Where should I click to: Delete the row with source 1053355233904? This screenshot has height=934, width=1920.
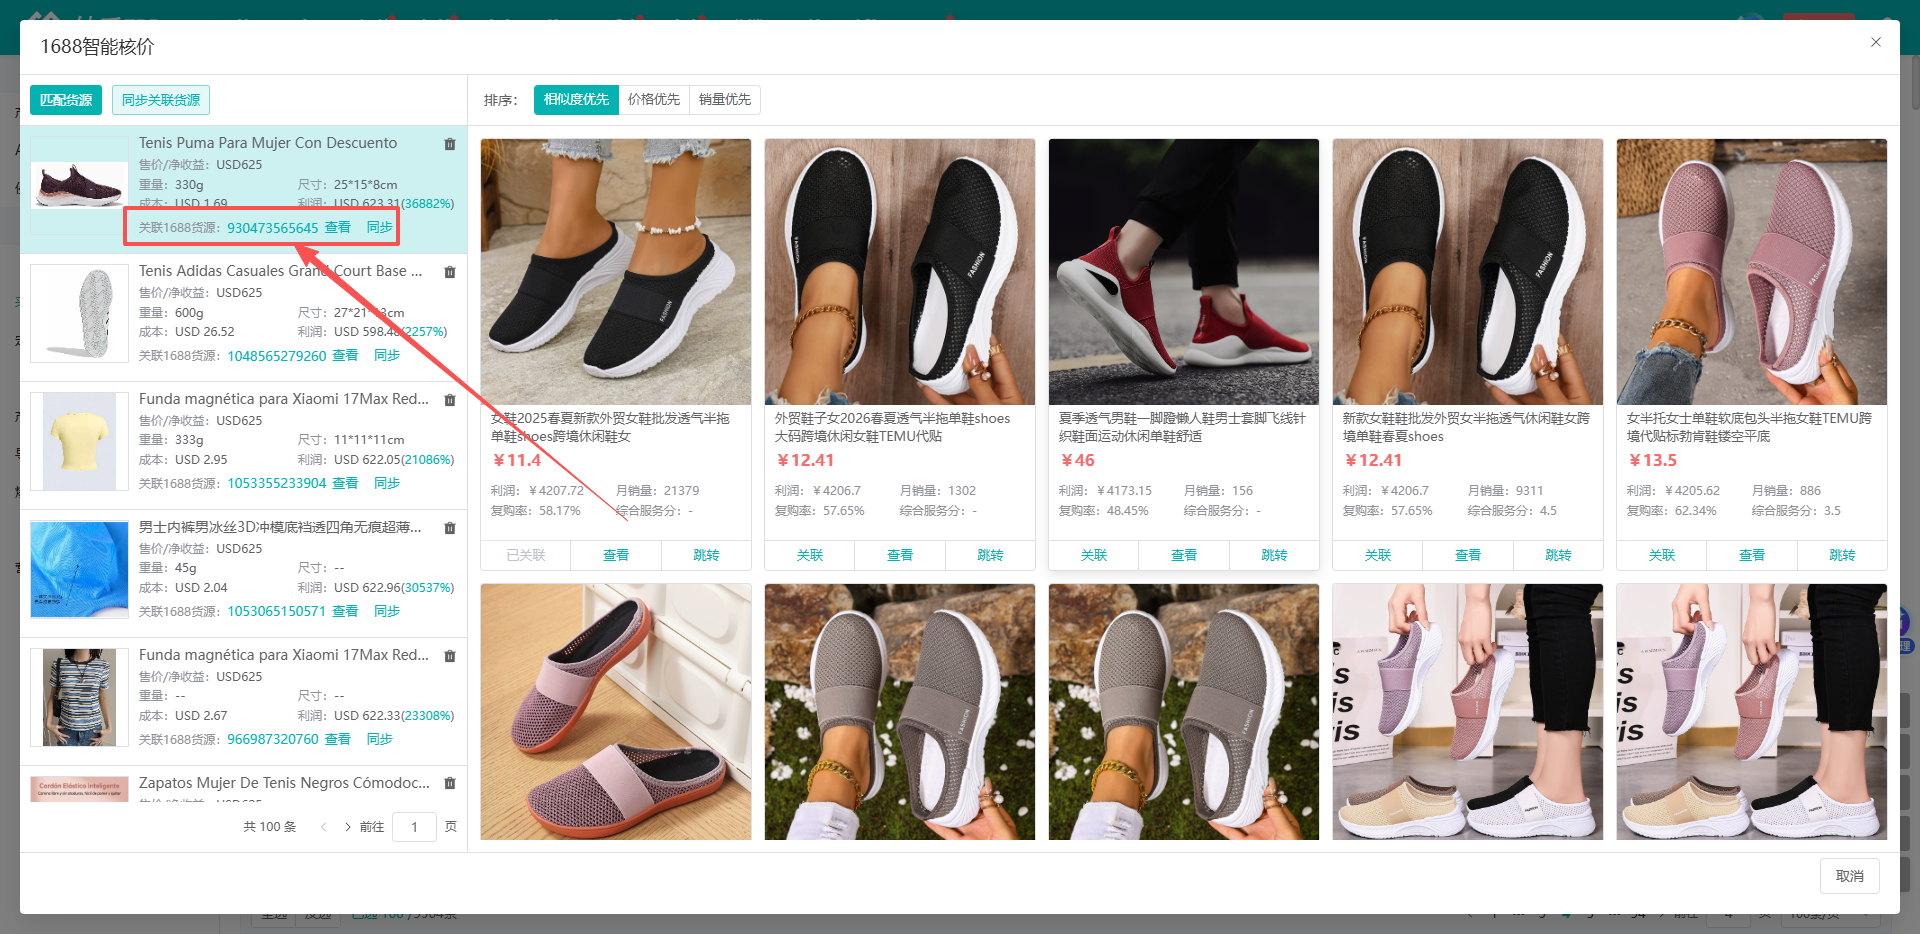[450, 400]
